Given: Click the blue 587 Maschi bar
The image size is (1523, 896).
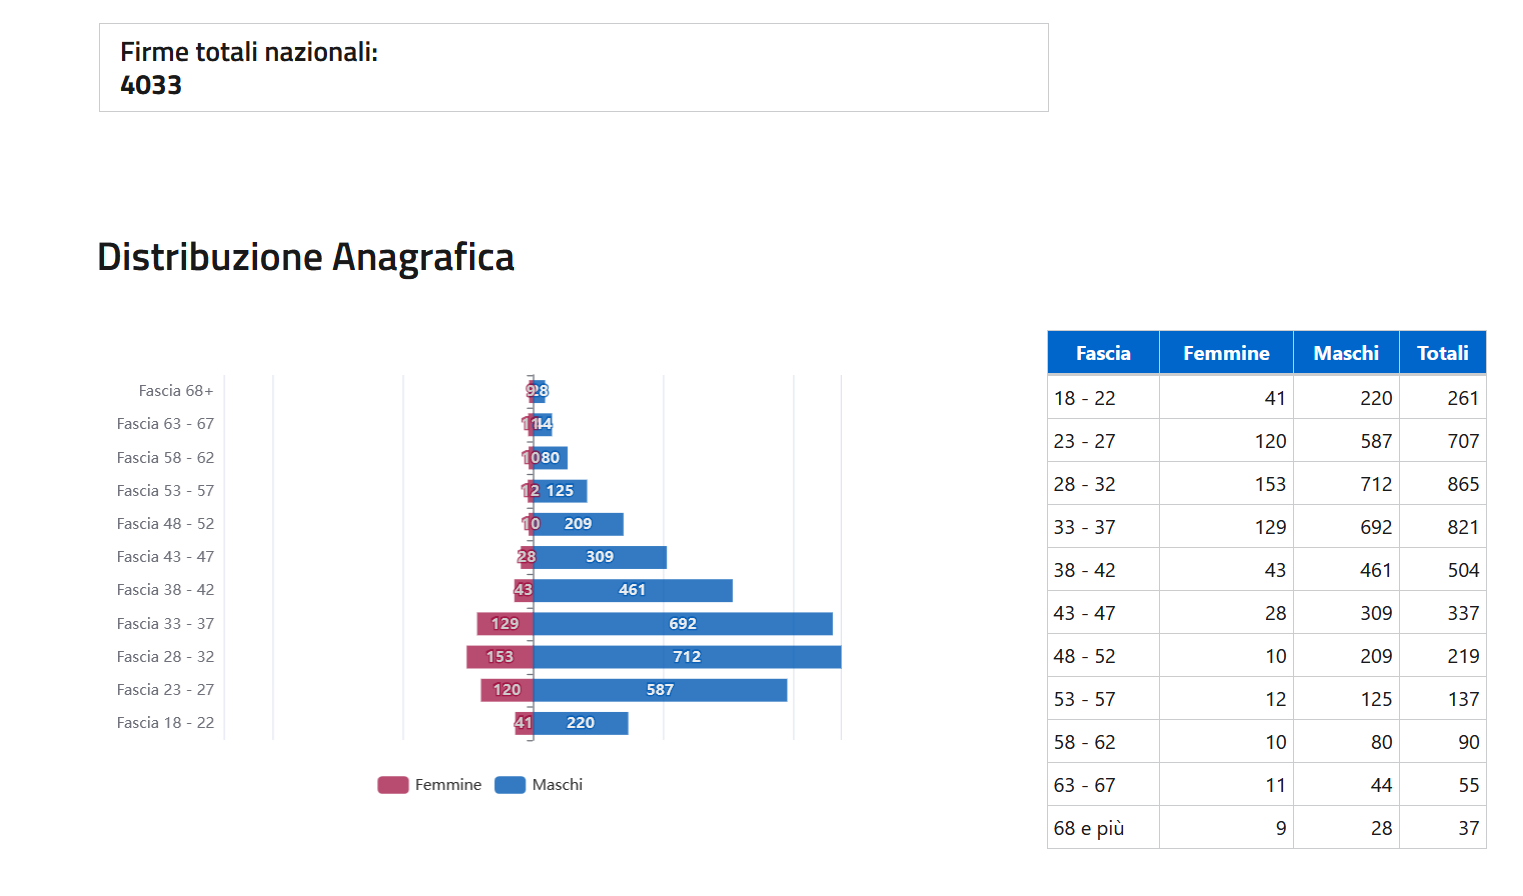Looking at the screenshot, I should coord(660,690).
